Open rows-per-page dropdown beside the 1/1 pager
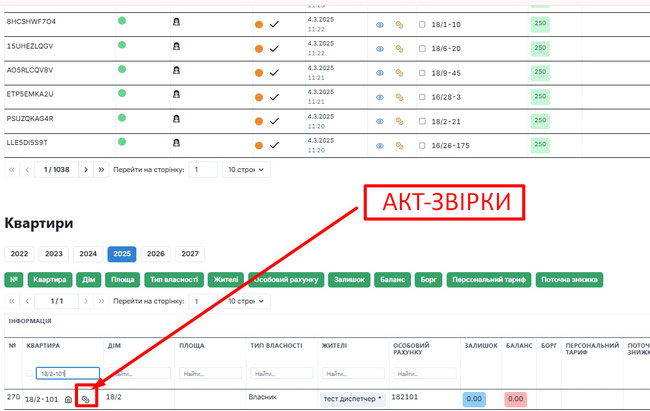Viewport: 650px width, 411px height. (246, 301)
